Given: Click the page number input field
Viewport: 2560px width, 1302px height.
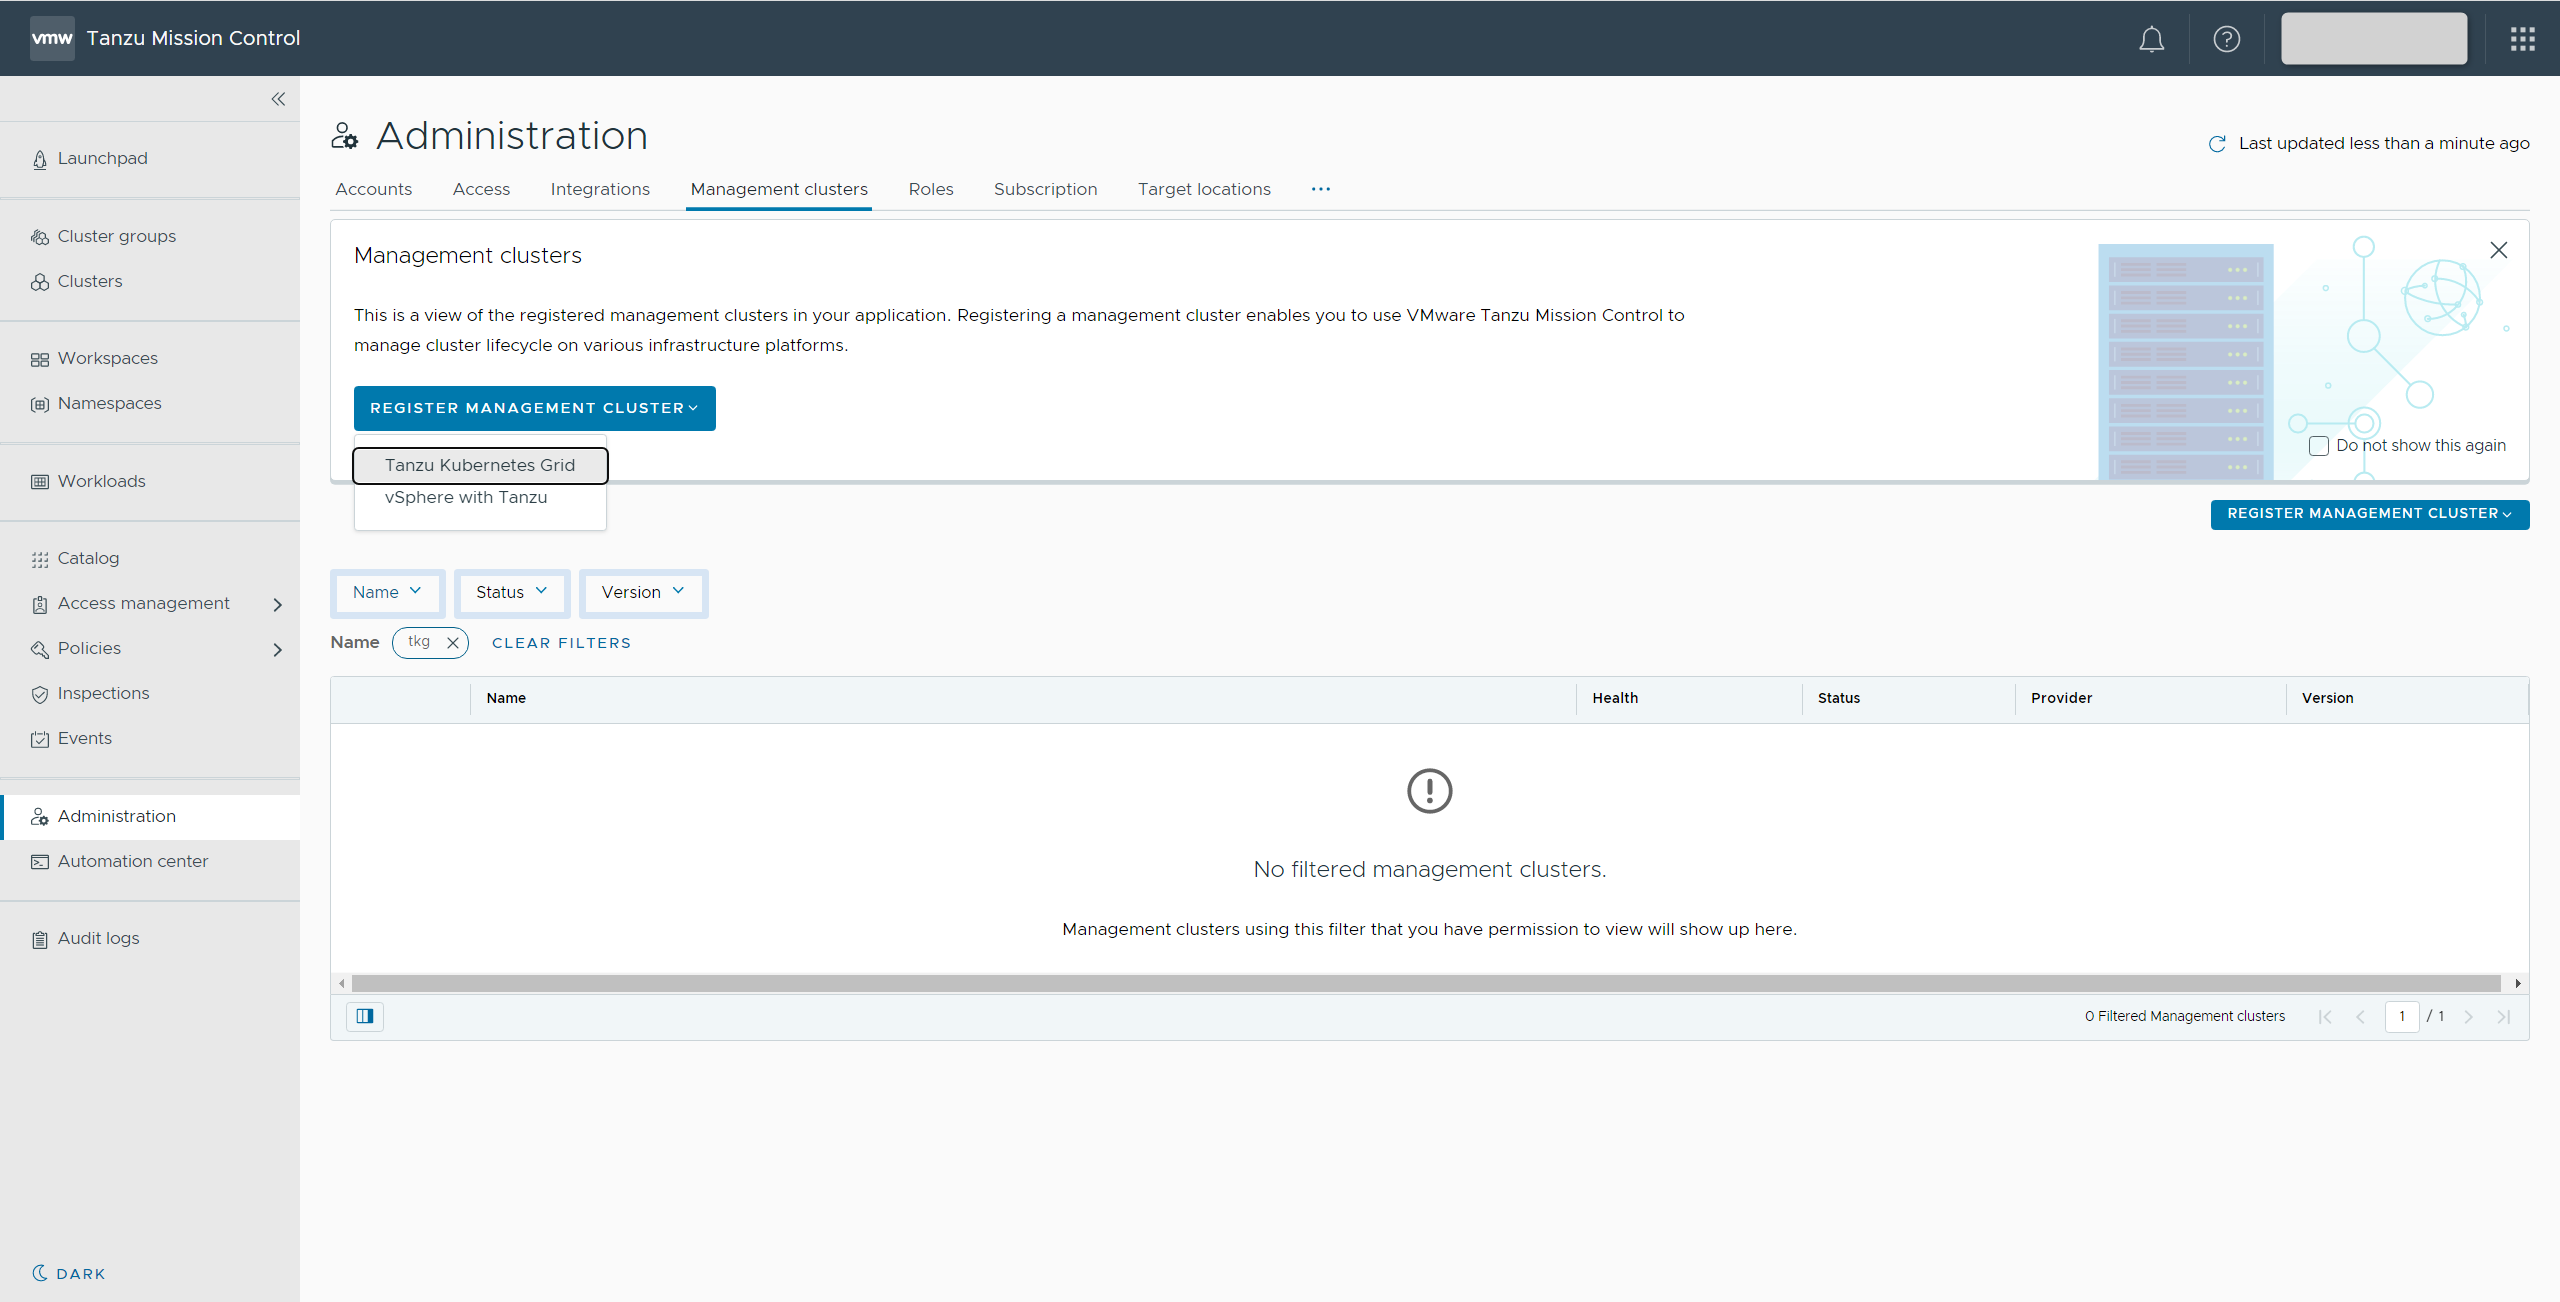Looking at the screenshot, I should click(2401, 1016).
